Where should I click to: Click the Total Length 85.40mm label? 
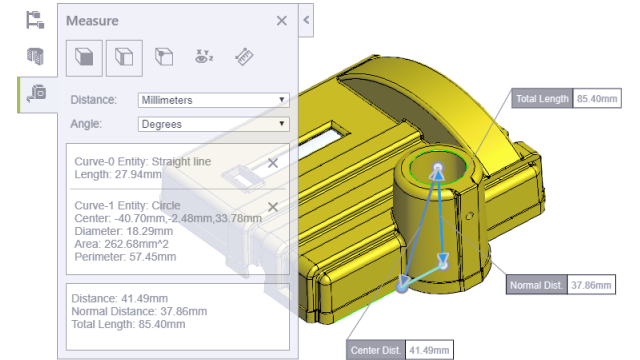pos(567,98)
